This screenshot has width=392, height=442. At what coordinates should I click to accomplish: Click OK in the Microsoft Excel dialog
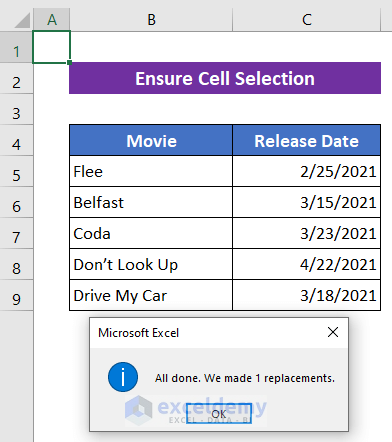click(x=219, y=414)
